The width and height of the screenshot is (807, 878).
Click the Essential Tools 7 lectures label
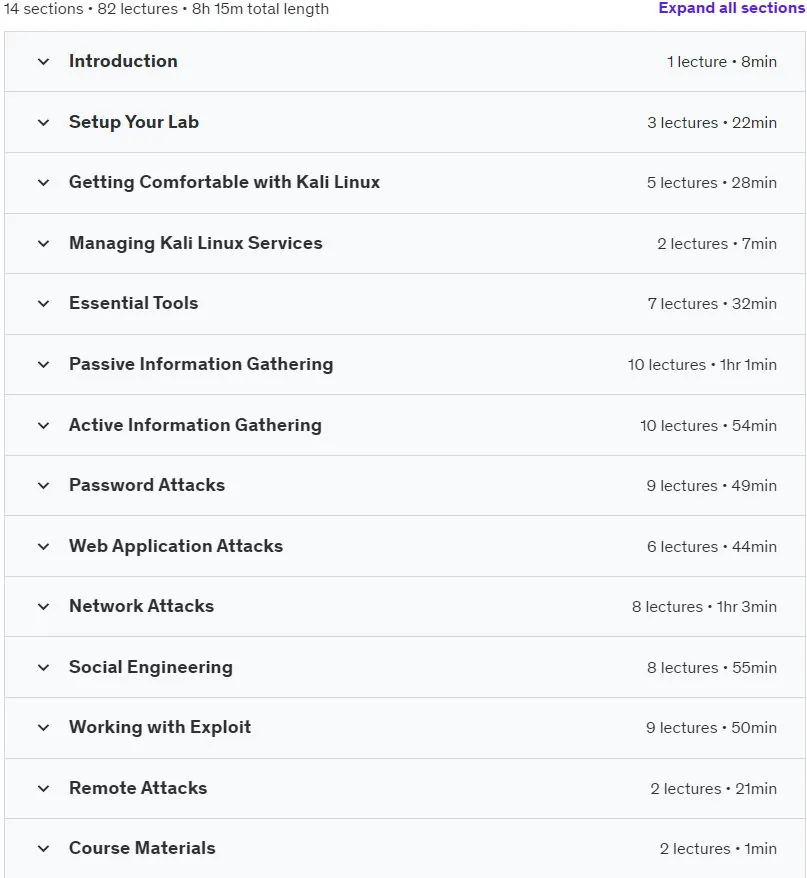pos(683,303)
